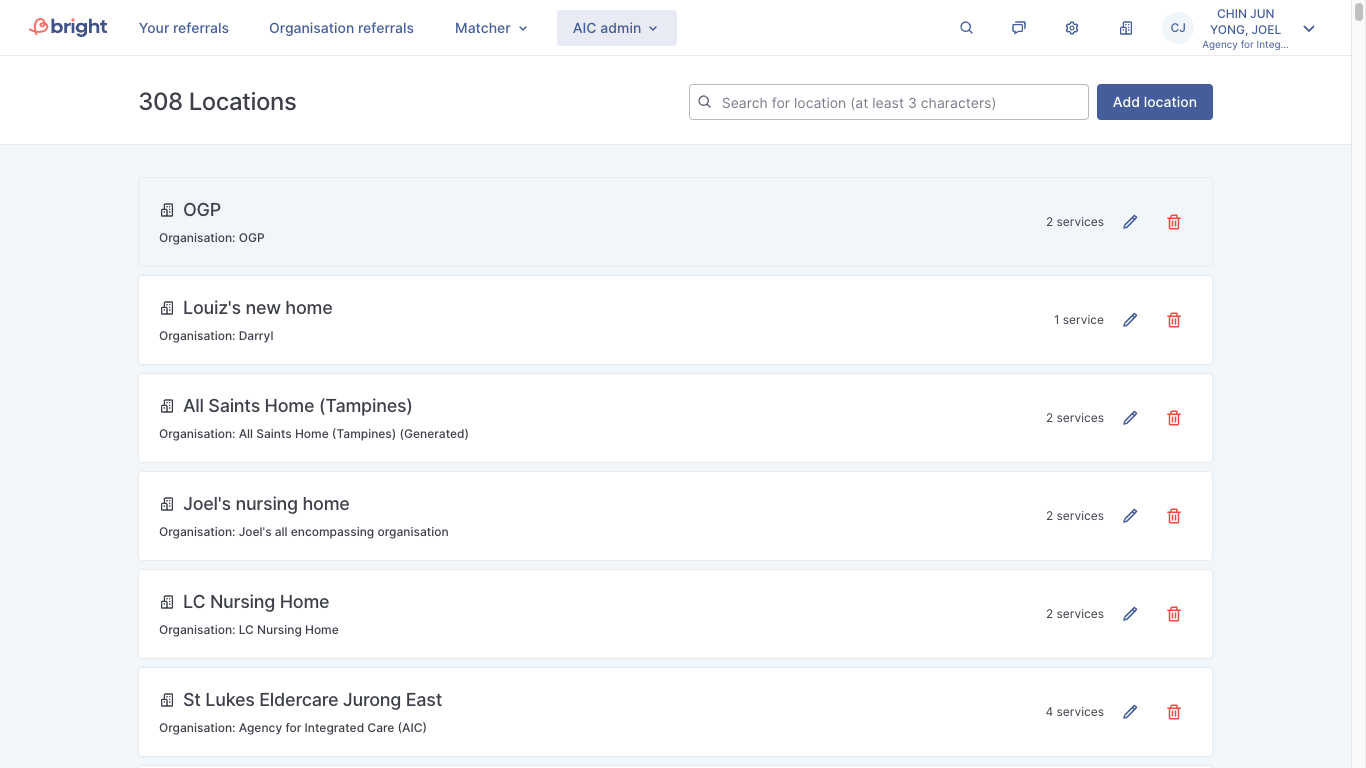Open the Bright logo home link

[x=68, y=27]
